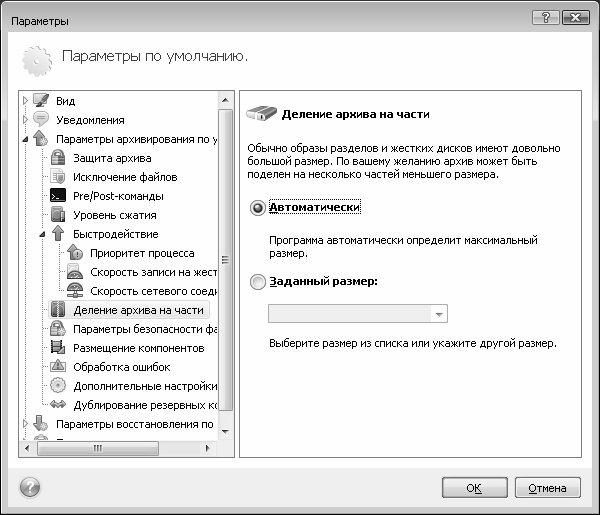Screen dimensions: 600x515
Task: Click the OK button
Action: tap(474, 488)
